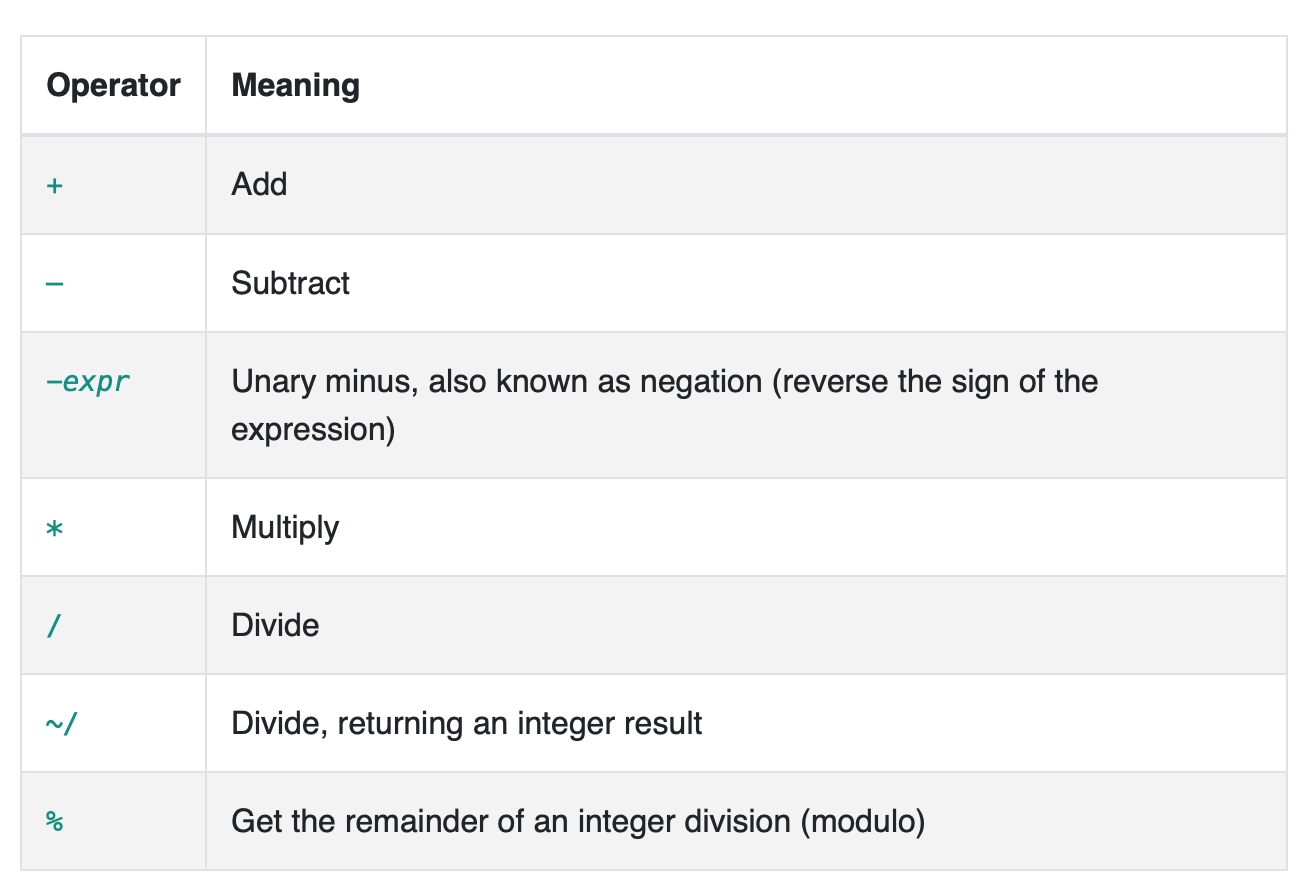Image resolution: width=1312 pixels, height=892 pixels.
Task: Select the Add meaning text
Action: (x=259, y=185)
